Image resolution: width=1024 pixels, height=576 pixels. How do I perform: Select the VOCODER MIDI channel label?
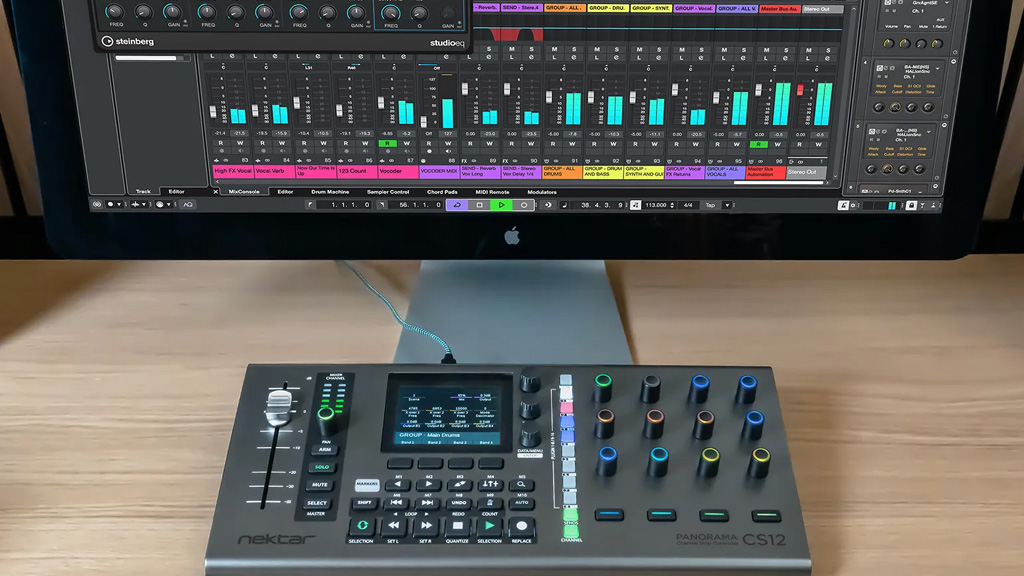(439, 172)
